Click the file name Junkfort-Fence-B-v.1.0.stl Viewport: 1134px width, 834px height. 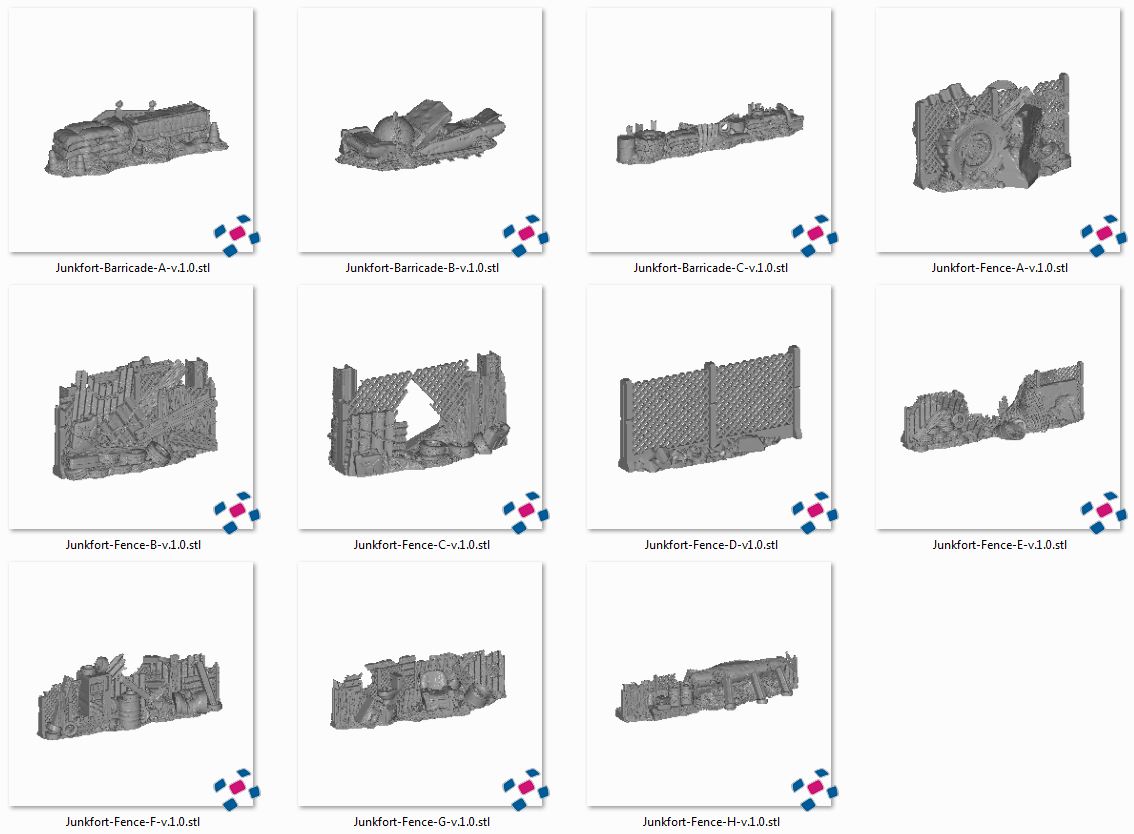(x=133, y=545)
